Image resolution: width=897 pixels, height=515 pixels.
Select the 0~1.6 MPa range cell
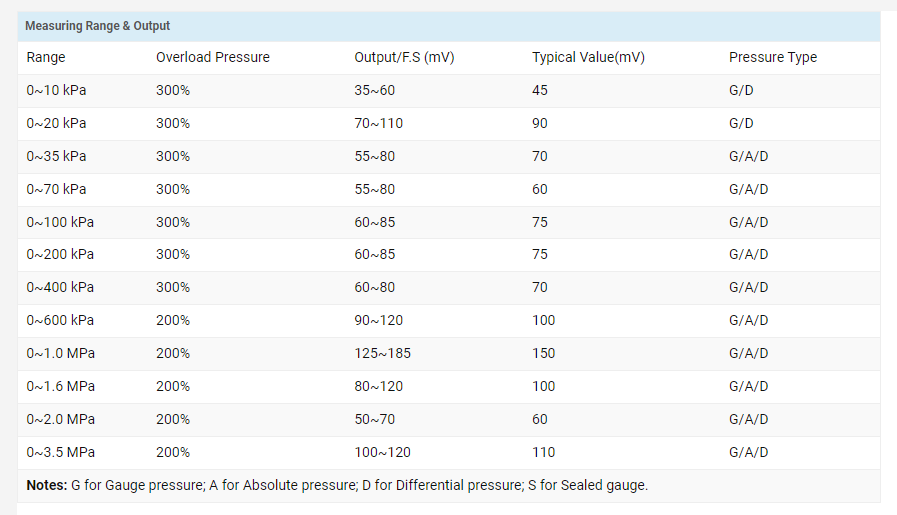[61, 386]
